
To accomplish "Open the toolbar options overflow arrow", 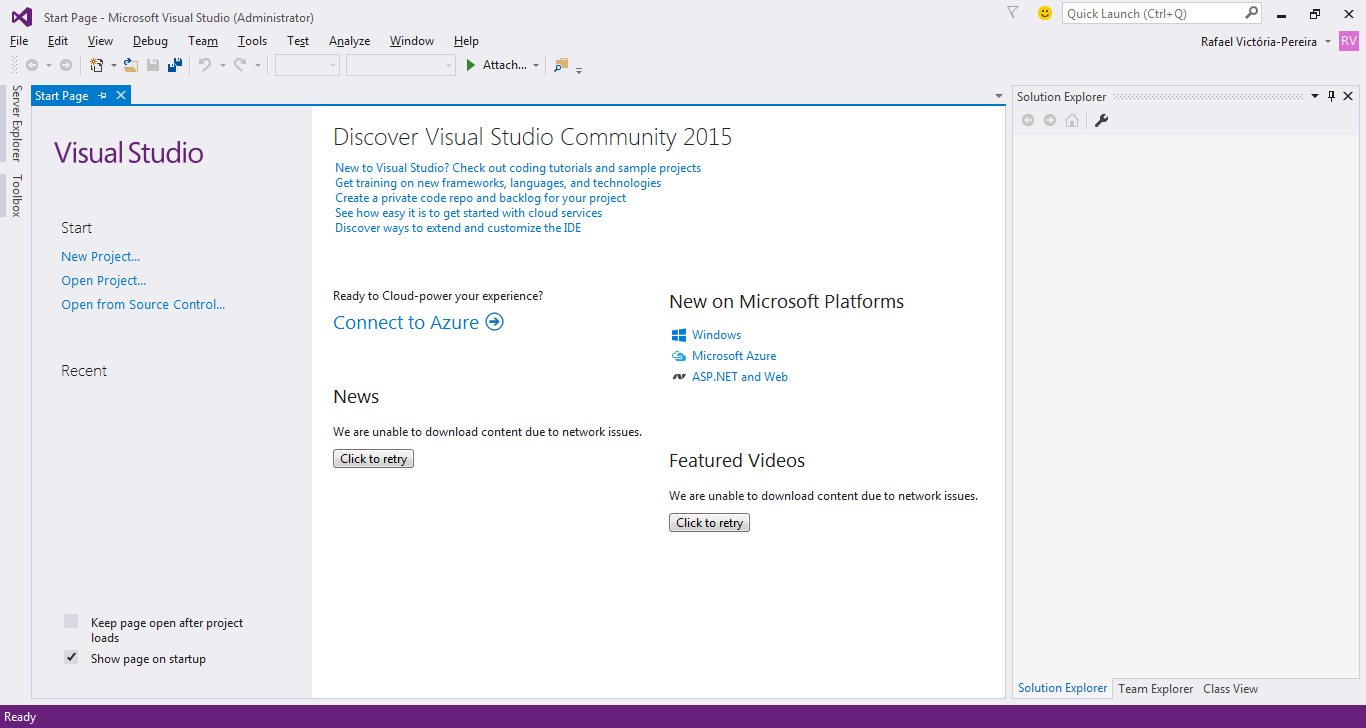I will point(579,70).
